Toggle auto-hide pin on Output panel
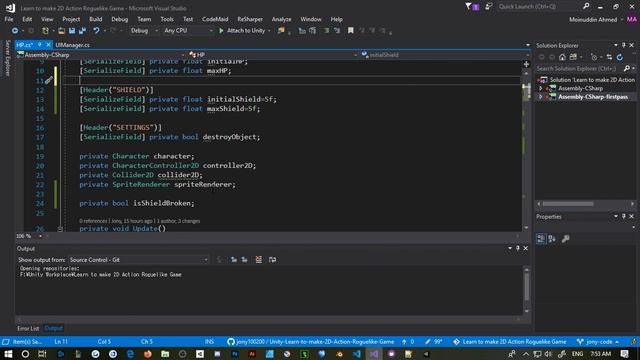640x360 pixels. 518,248
